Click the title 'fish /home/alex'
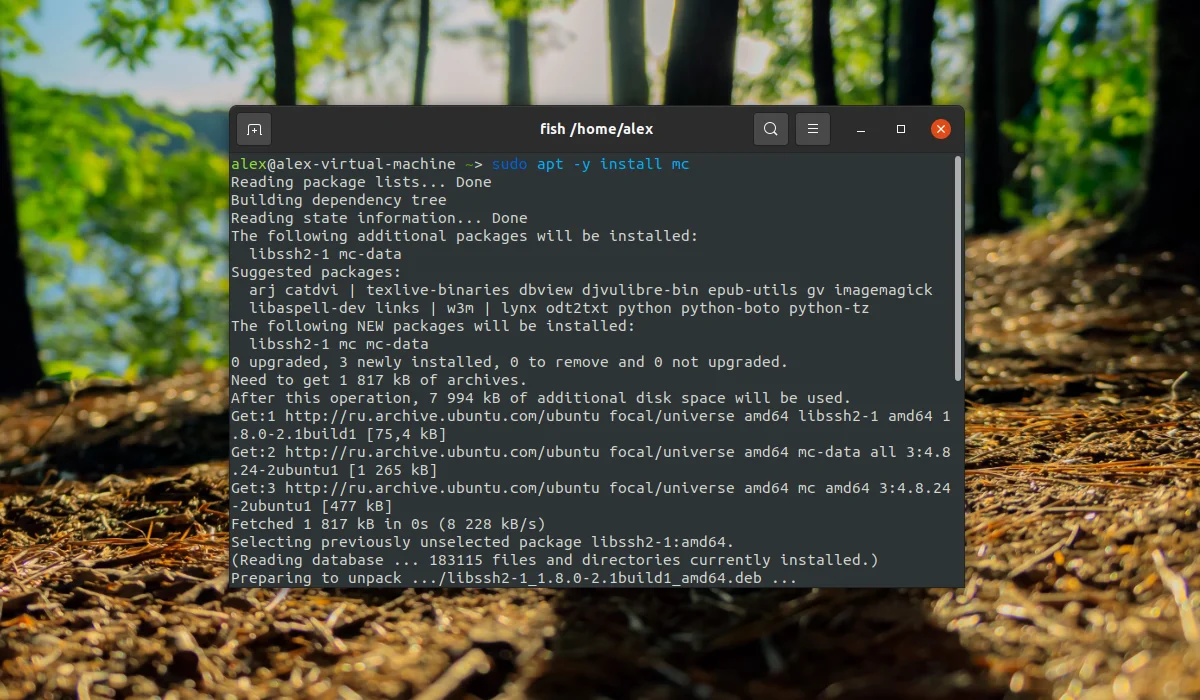Viewport: 1200px width, 700px height. click(x=596, y=129)
